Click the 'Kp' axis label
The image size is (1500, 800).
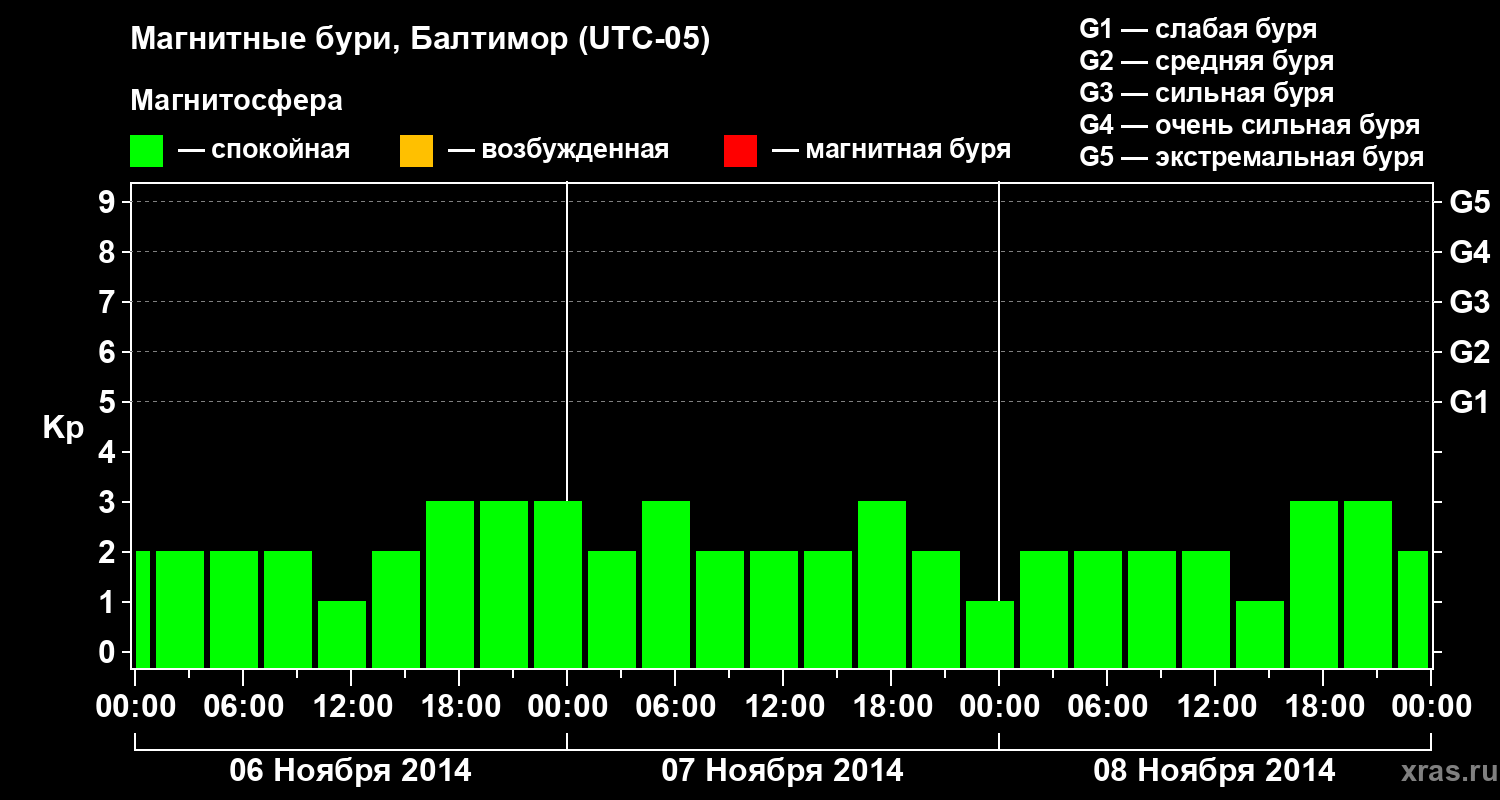coord(63,429)
